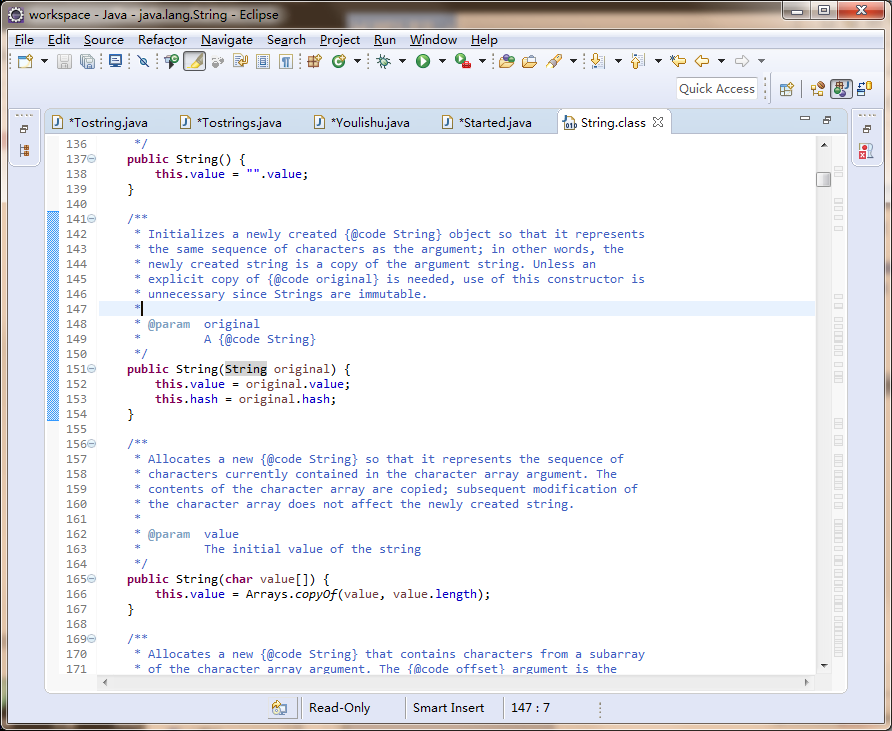Open the New dropdown arrow

tap(44, 61)
